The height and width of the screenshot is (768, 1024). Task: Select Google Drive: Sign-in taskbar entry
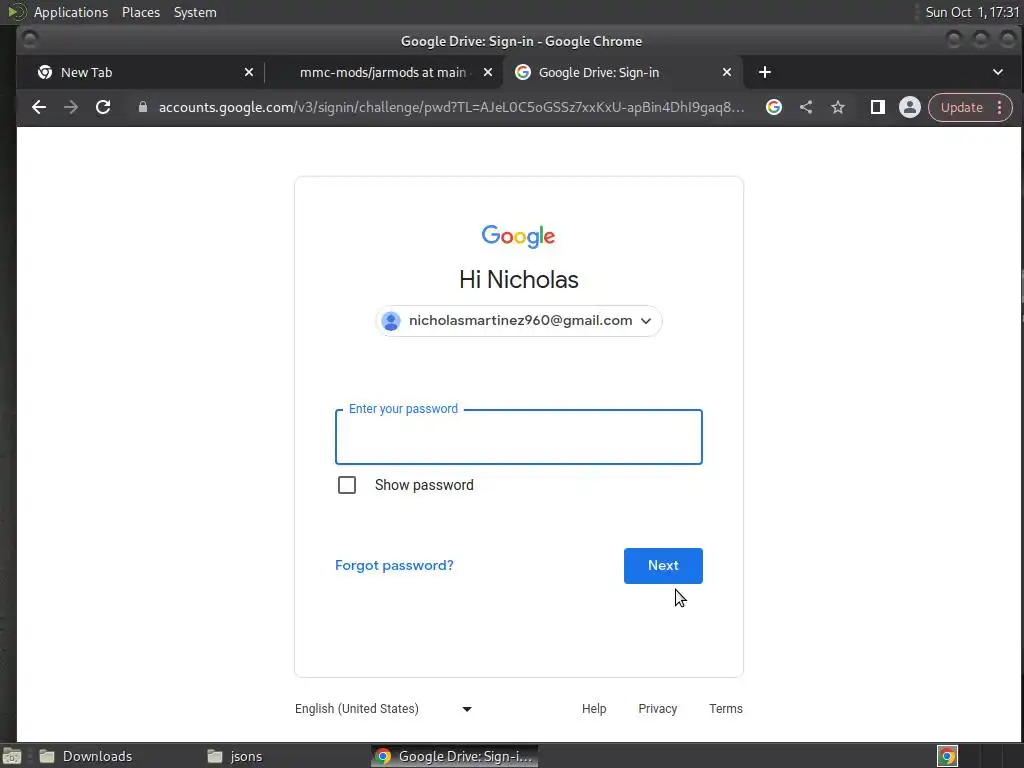(455, 756)
